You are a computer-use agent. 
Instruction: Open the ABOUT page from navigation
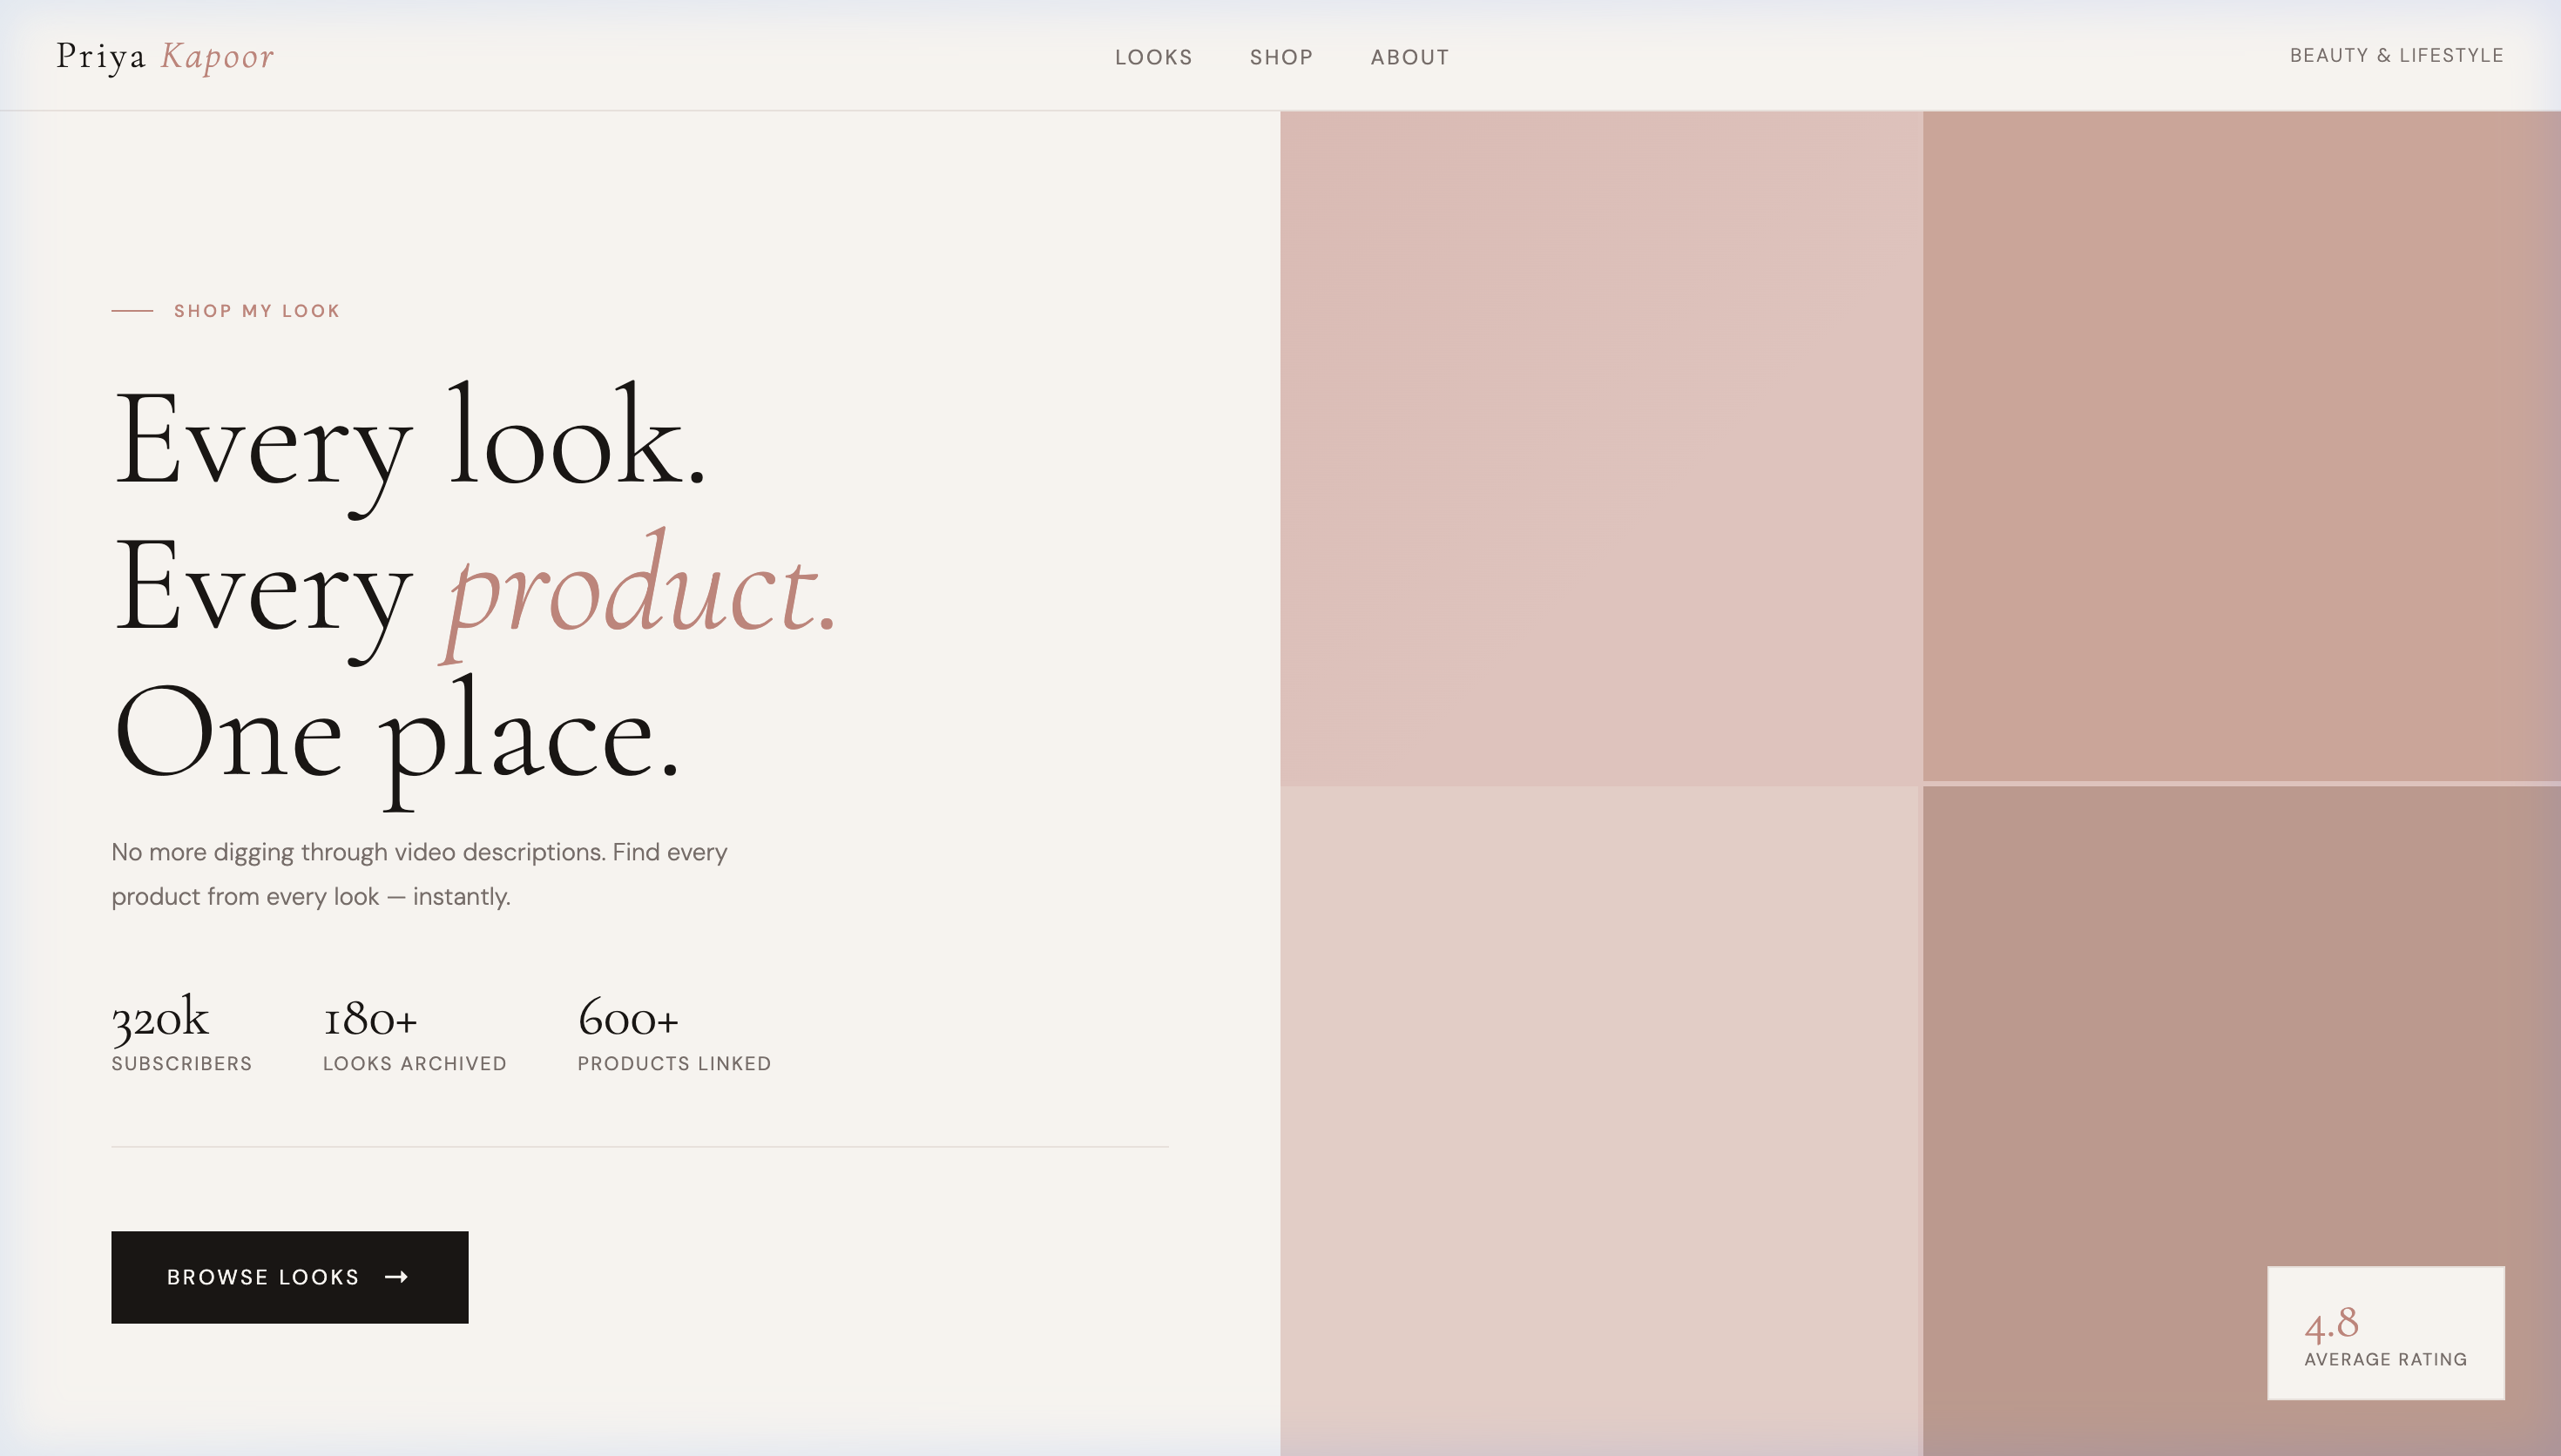pos(1410,57)
